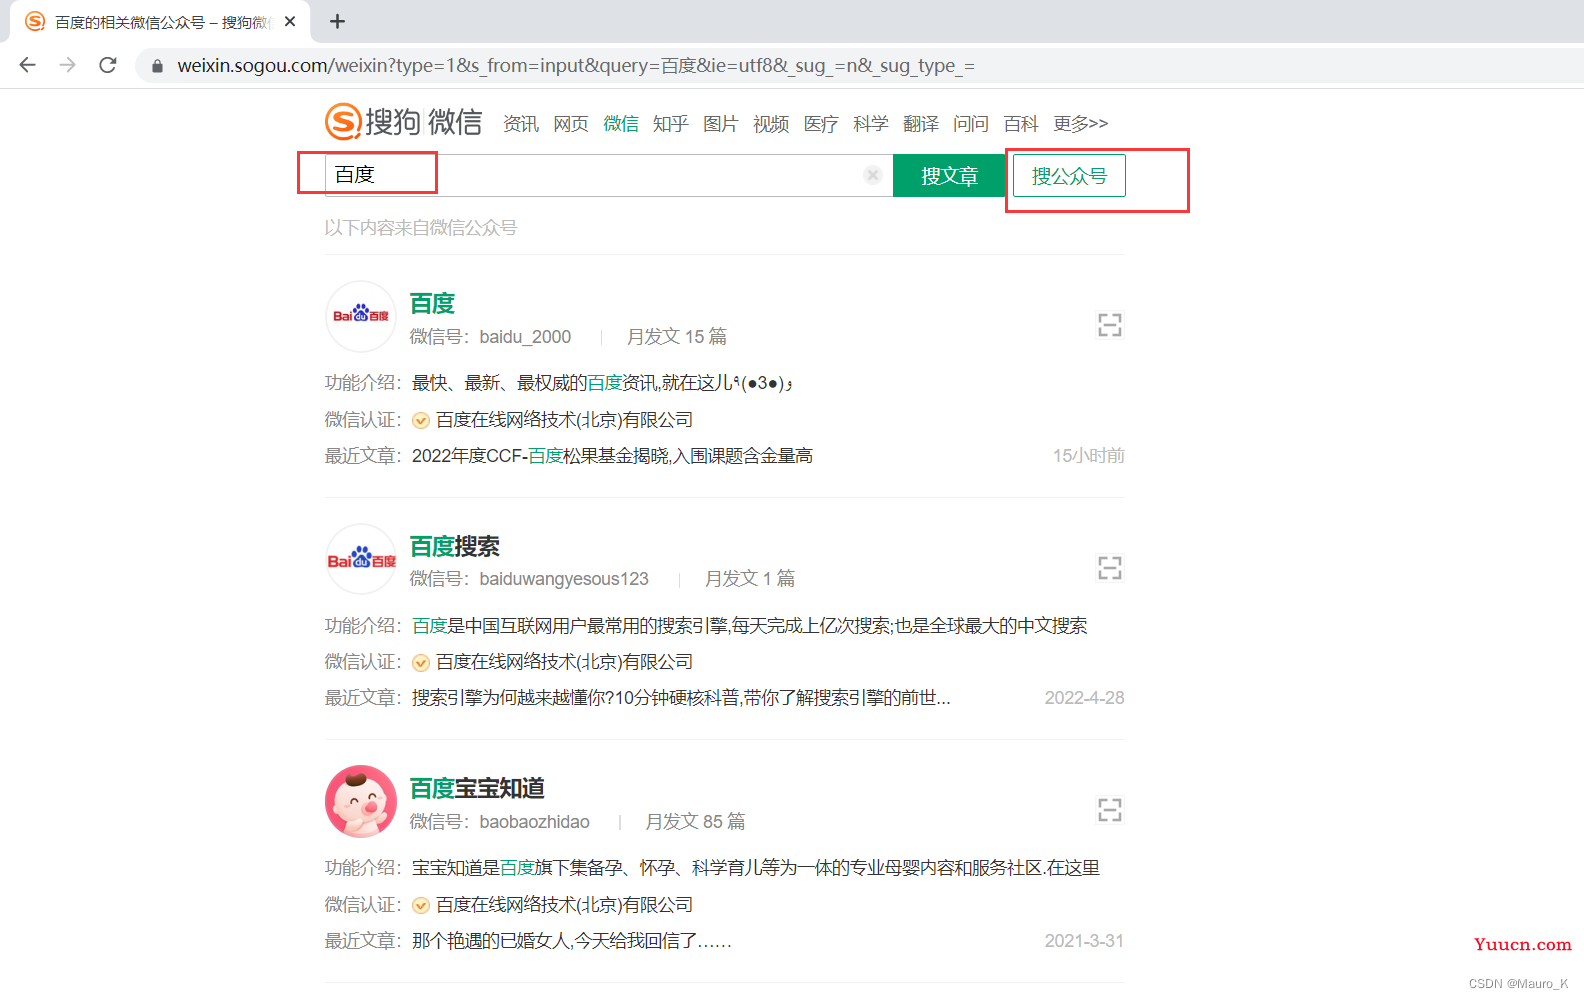Screen dimensions: 1584x999
Task: Click the 百度搜索 account avatar
Action: click(x=361, y=559)
